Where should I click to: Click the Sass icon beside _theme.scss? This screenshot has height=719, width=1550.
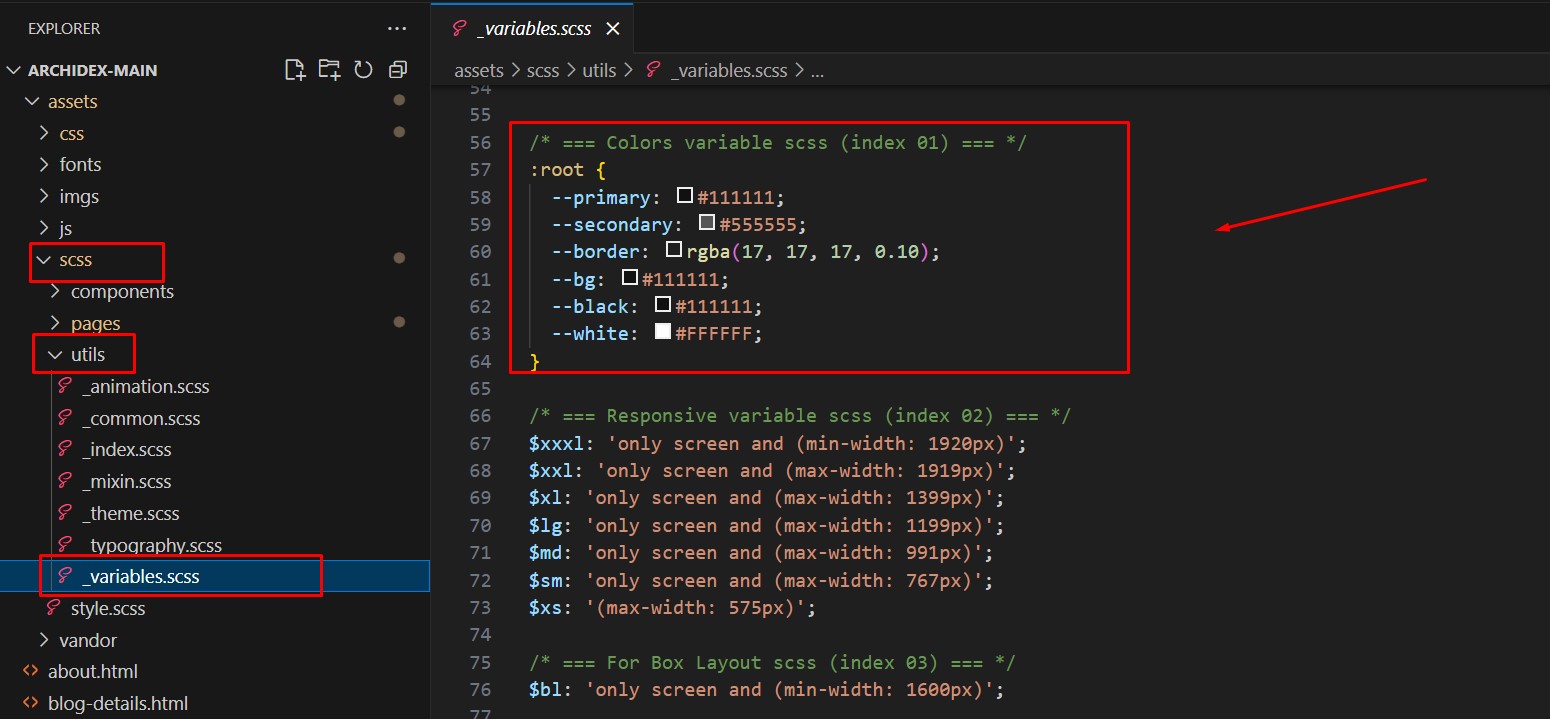pos(66,513)
